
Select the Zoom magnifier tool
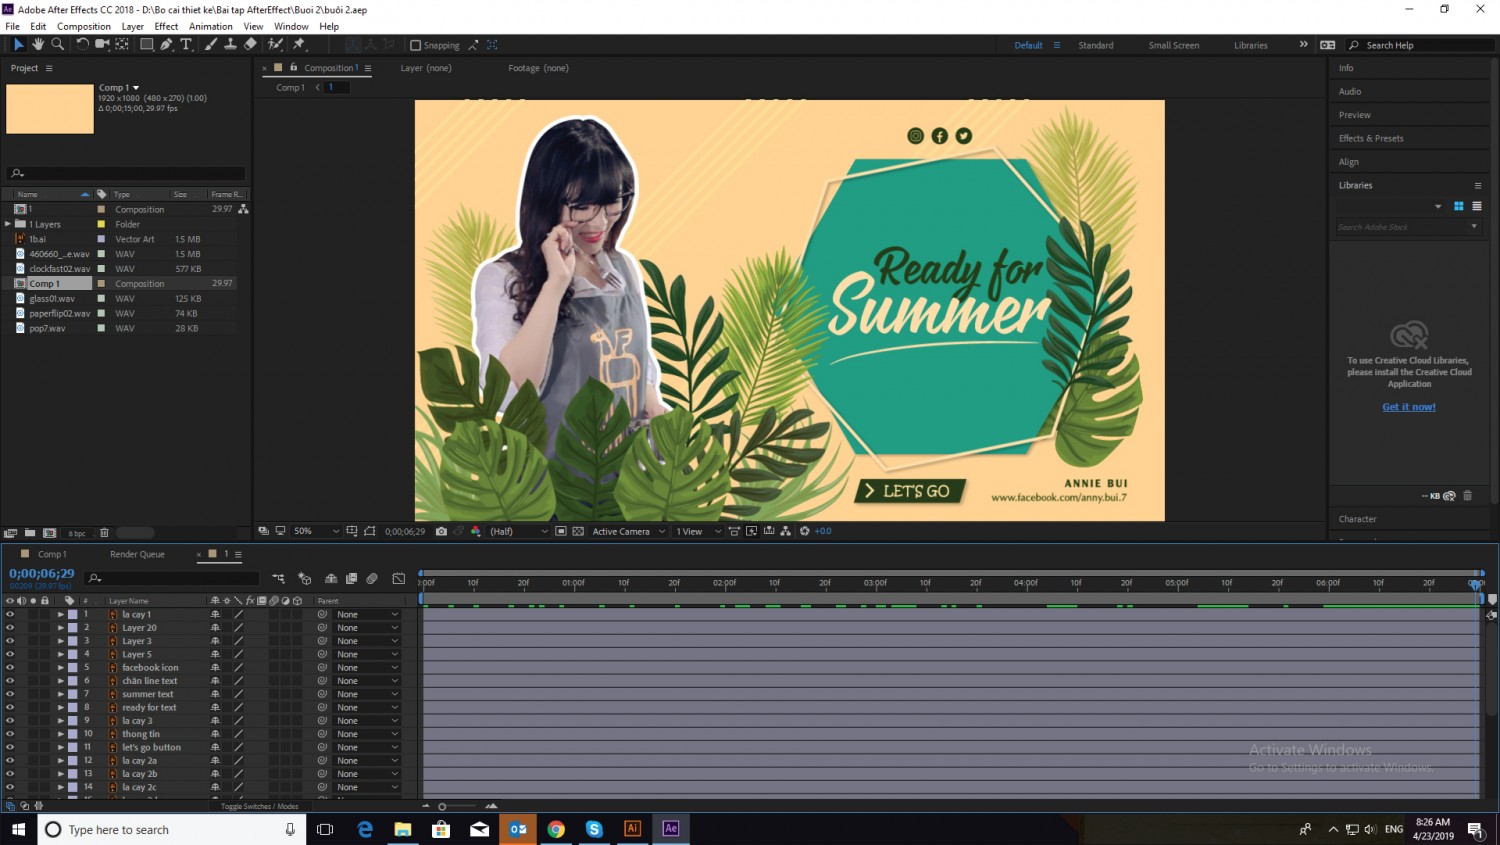(x=58, y=44)
